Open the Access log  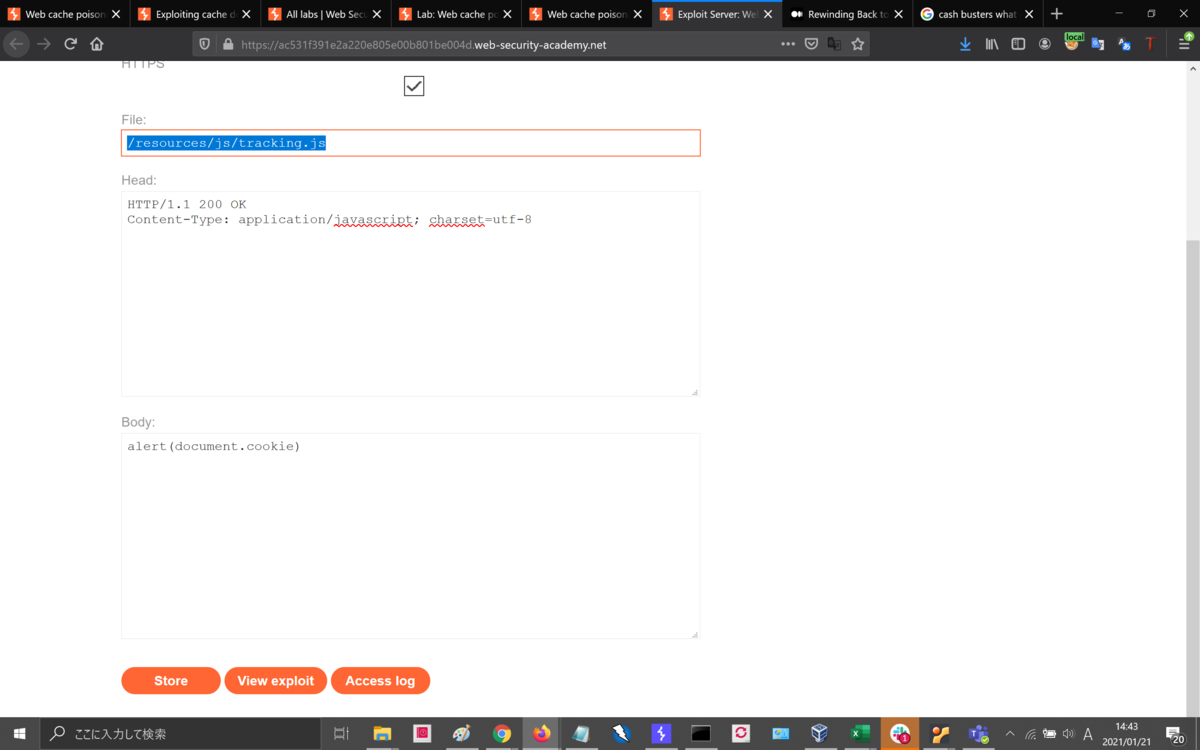[x=380, y=680]
